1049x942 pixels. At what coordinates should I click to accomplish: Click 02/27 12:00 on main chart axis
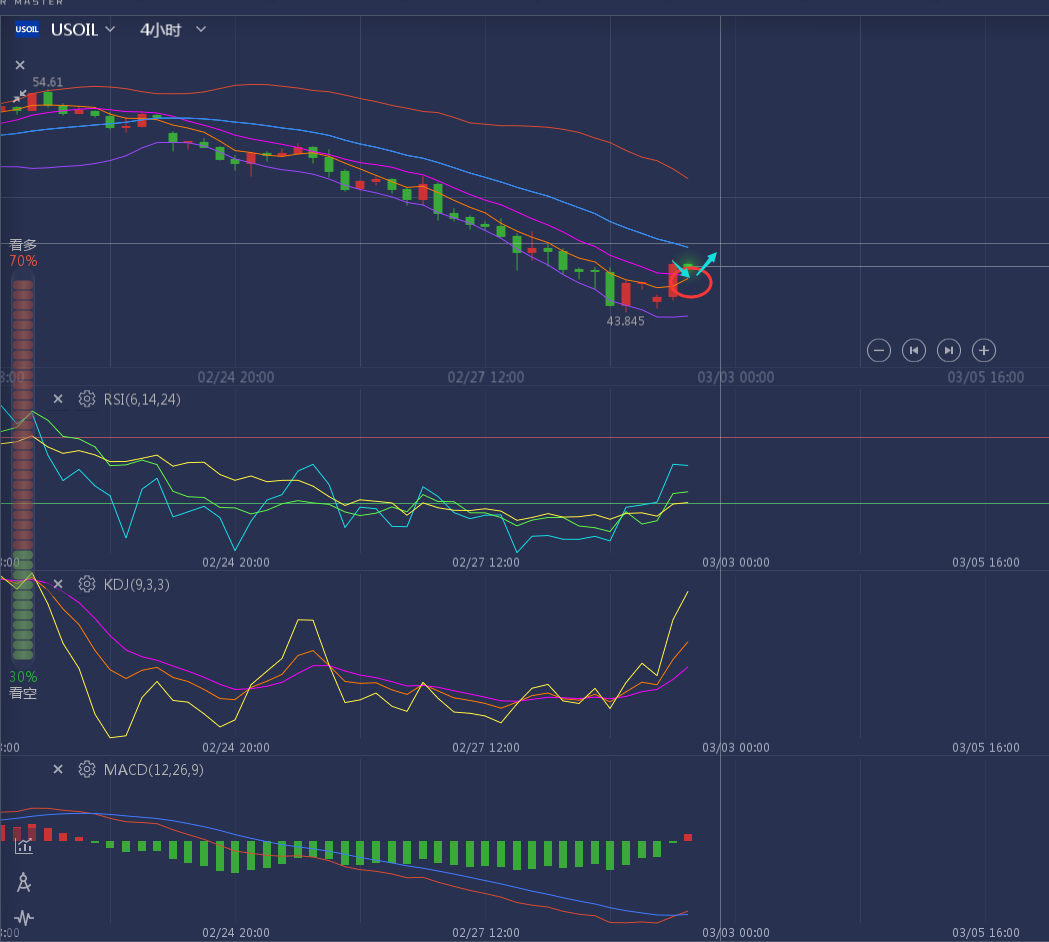point(486,377)
